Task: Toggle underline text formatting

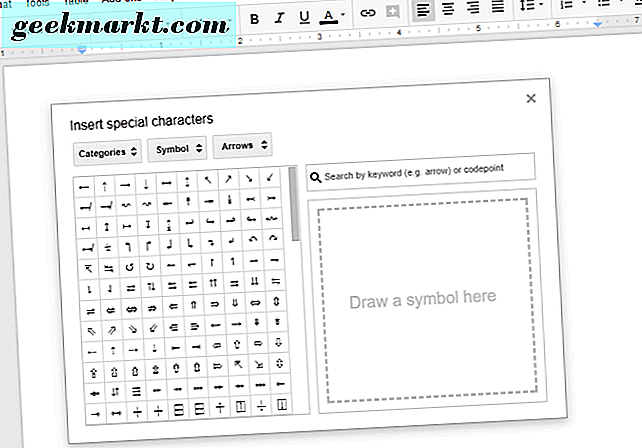Action: (303, 14)
